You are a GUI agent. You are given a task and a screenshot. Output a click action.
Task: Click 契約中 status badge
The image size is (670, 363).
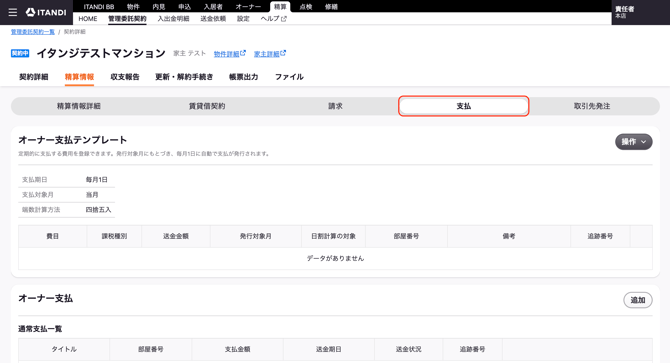(x=20, y=53)
